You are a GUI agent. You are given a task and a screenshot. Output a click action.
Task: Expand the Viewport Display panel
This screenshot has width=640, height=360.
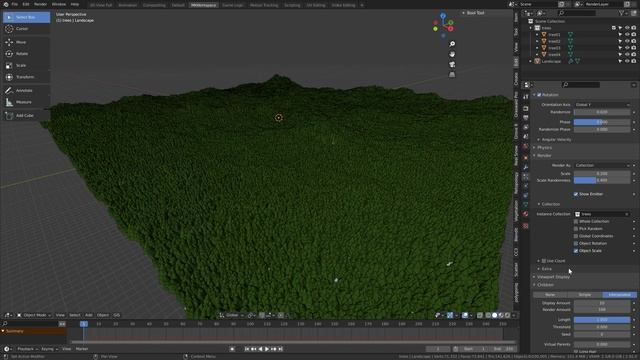point(553,277)
